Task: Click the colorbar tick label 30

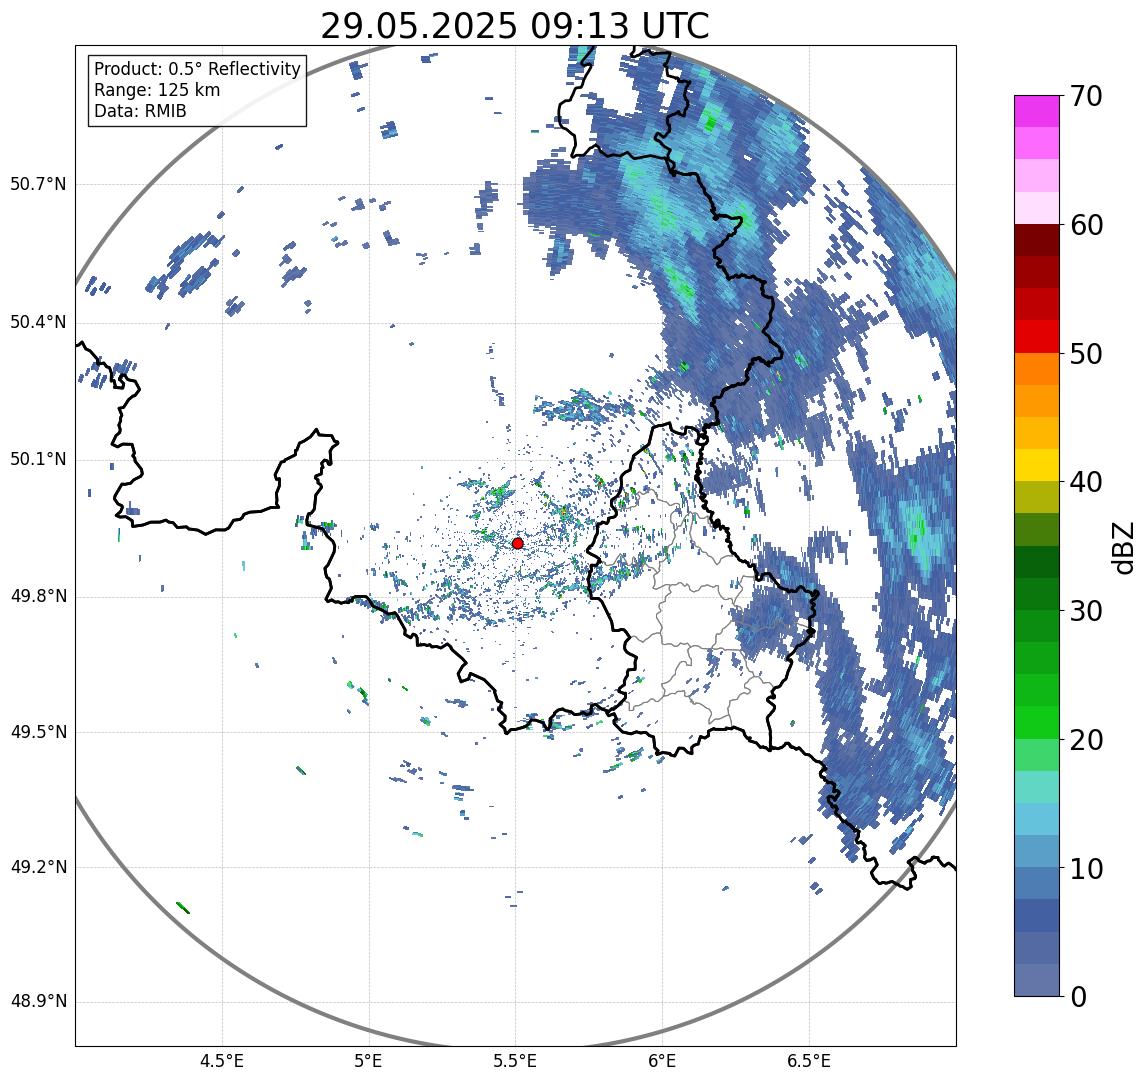Action: click(x=1085, y=610)
